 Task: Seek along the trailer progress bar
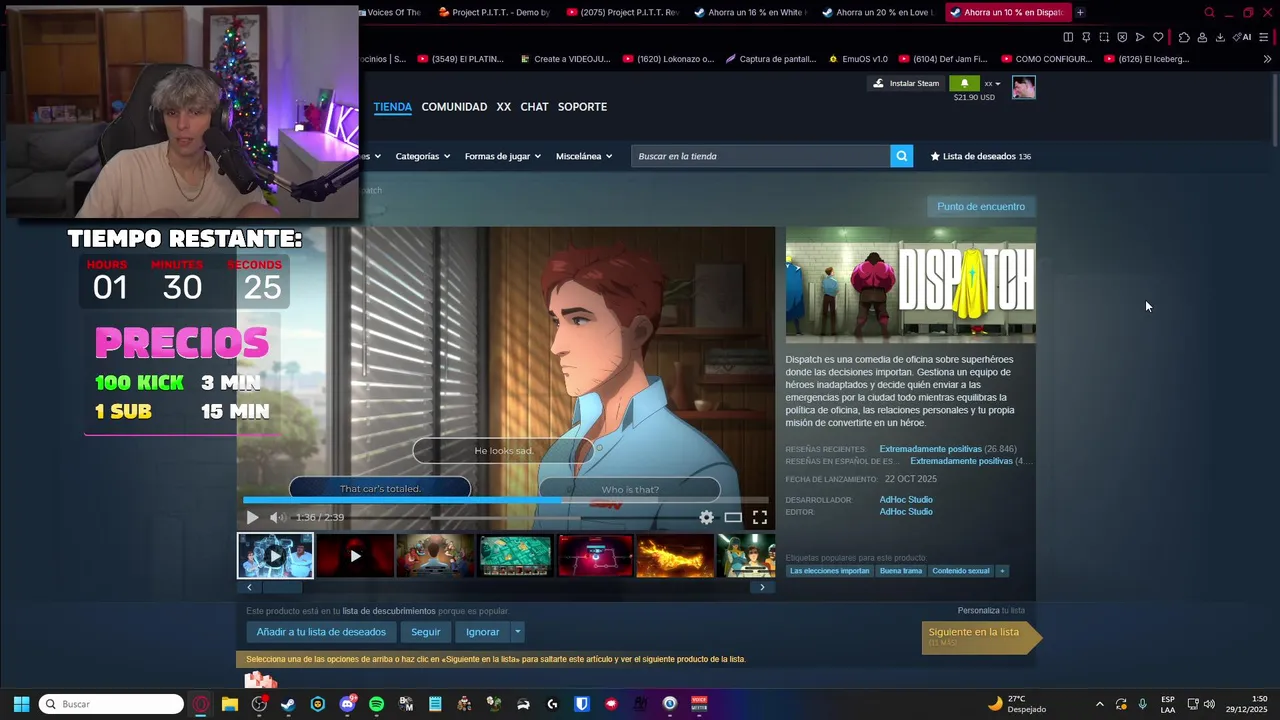[x=506, y=500]
